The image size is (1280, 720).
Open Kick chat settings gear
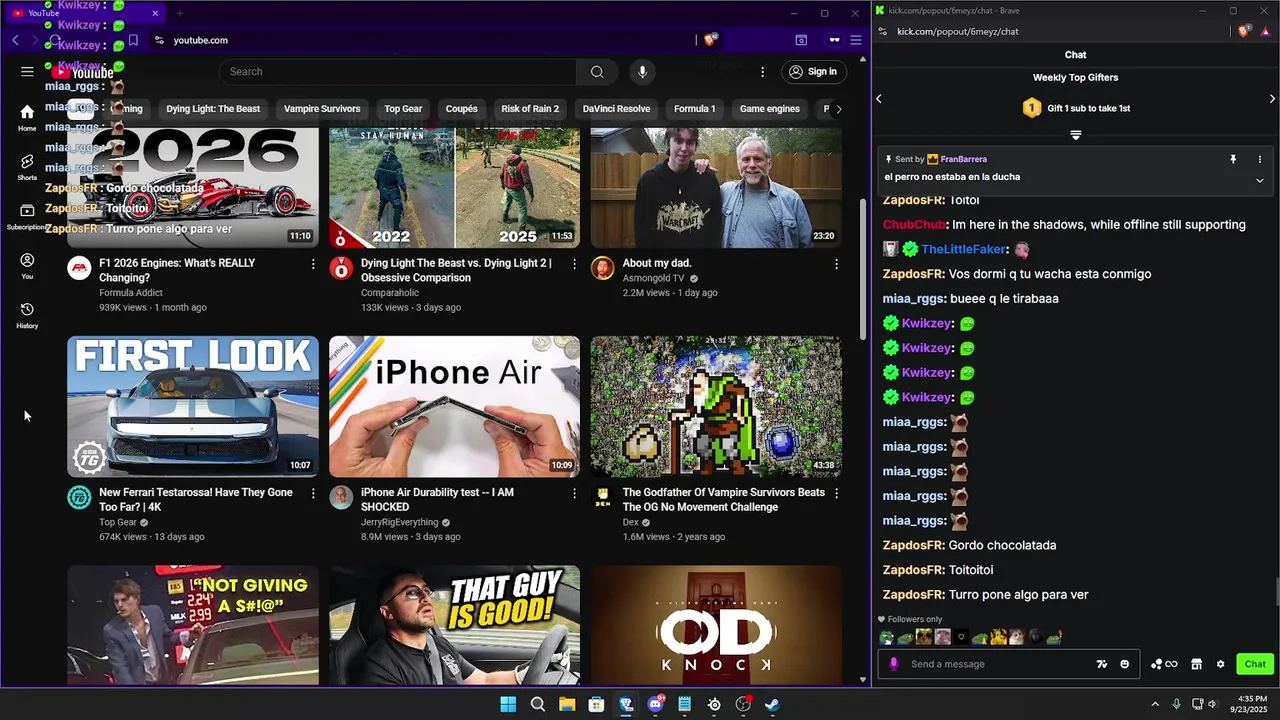(x=1220, y=664)
